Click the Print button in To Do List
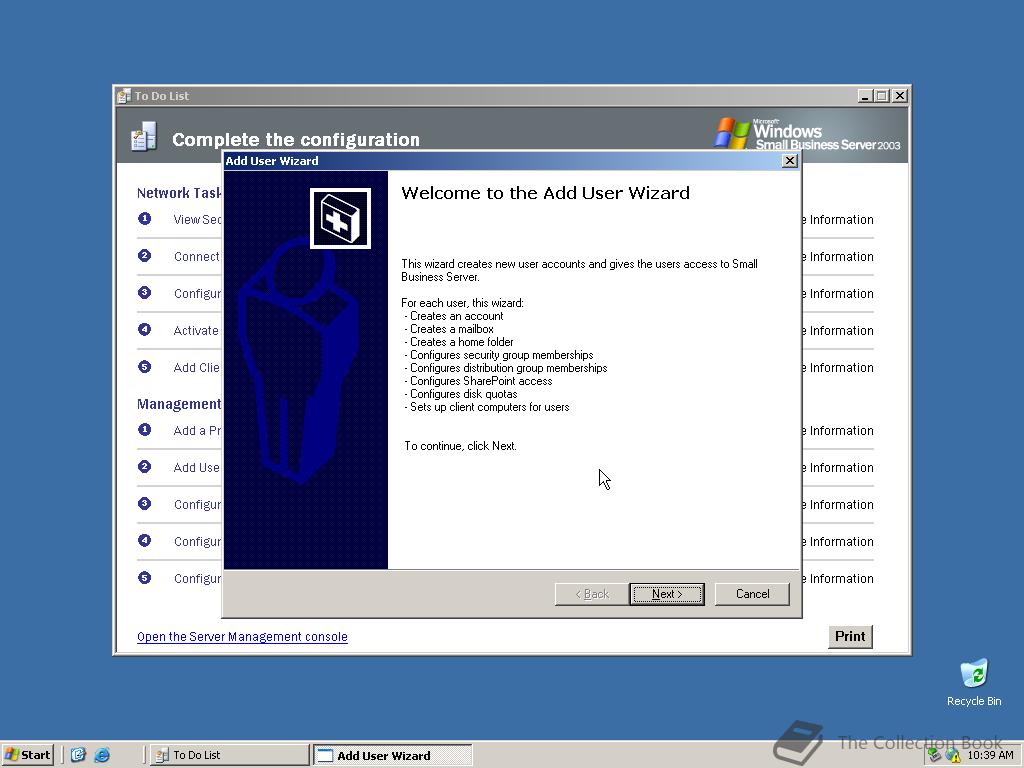 coord(850,636)
